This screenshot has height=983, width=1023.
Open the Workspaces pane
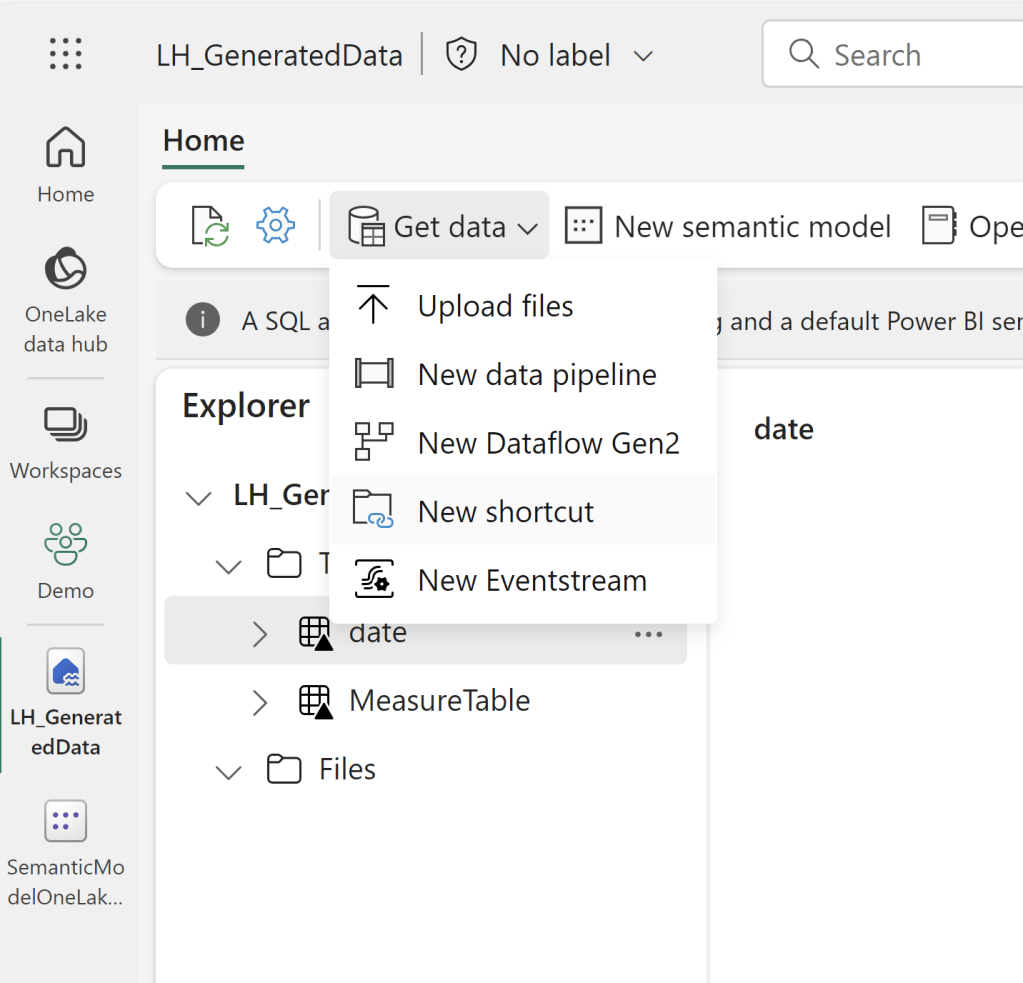(x=66, y=442)
